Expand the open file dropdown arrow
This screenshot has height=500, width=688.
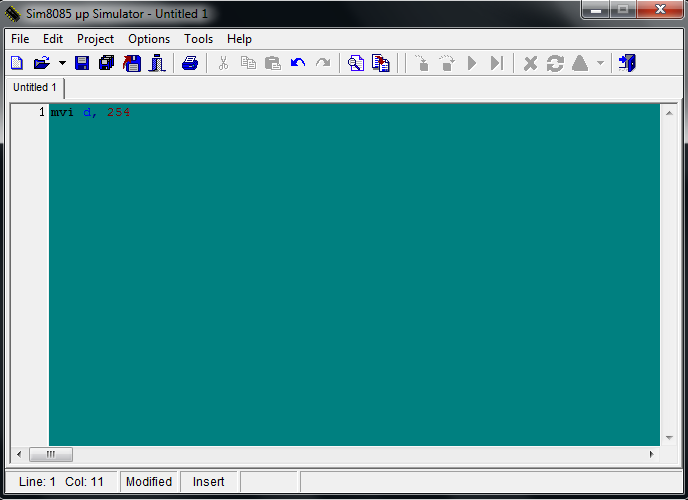62,63
